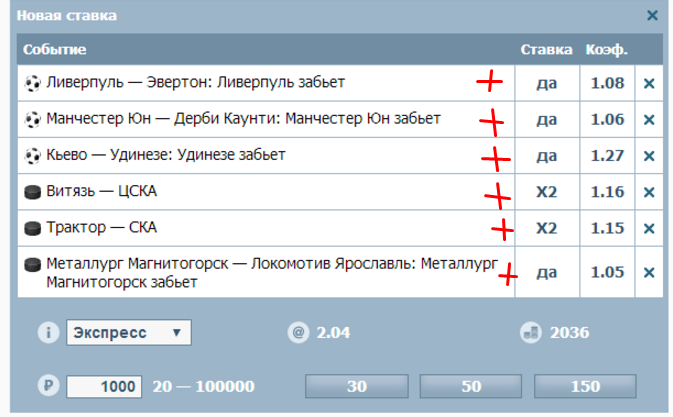Click the ruble currency icon
This screenshot has width=673, height=417.
point(46,386)
